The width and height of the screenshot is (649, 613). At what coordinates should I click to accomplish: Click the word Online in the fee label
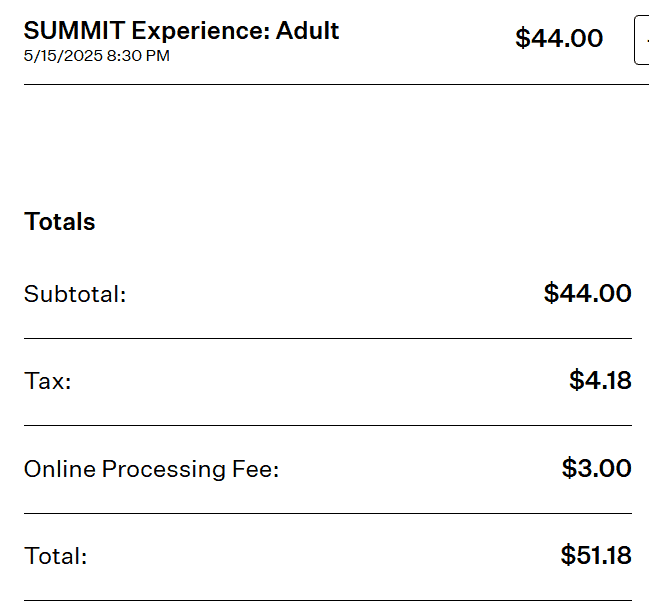pos(57,469)
